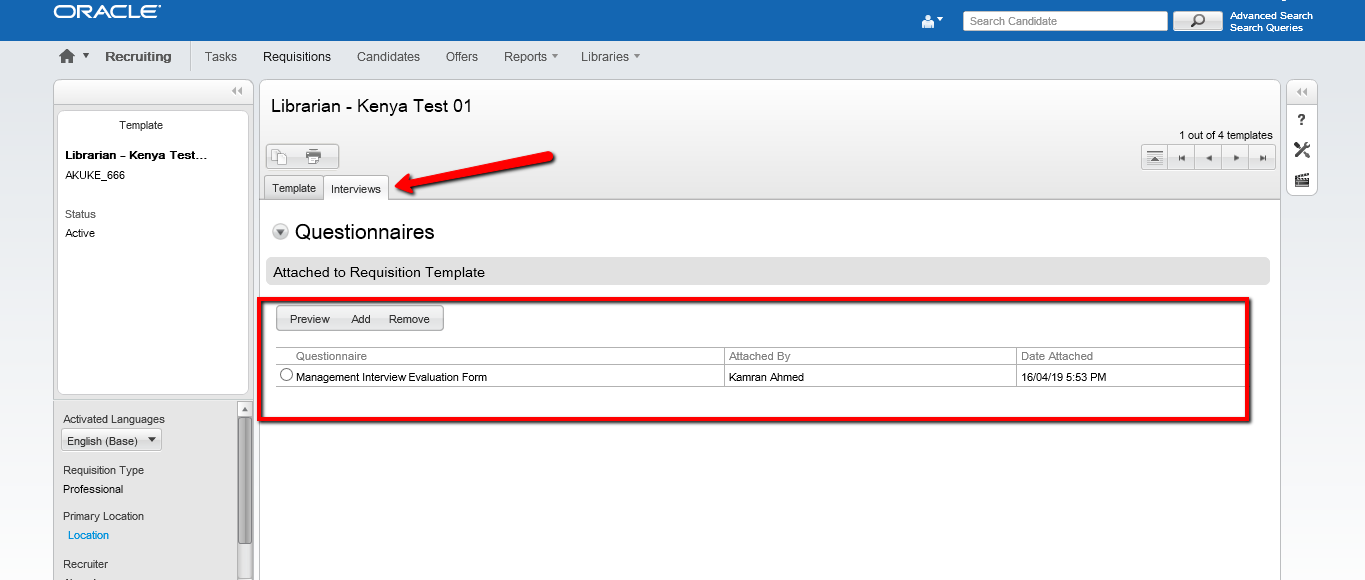Click the AKUKE_666 template ID text
The image size is (1365, 580).
[x=95, y=175]
